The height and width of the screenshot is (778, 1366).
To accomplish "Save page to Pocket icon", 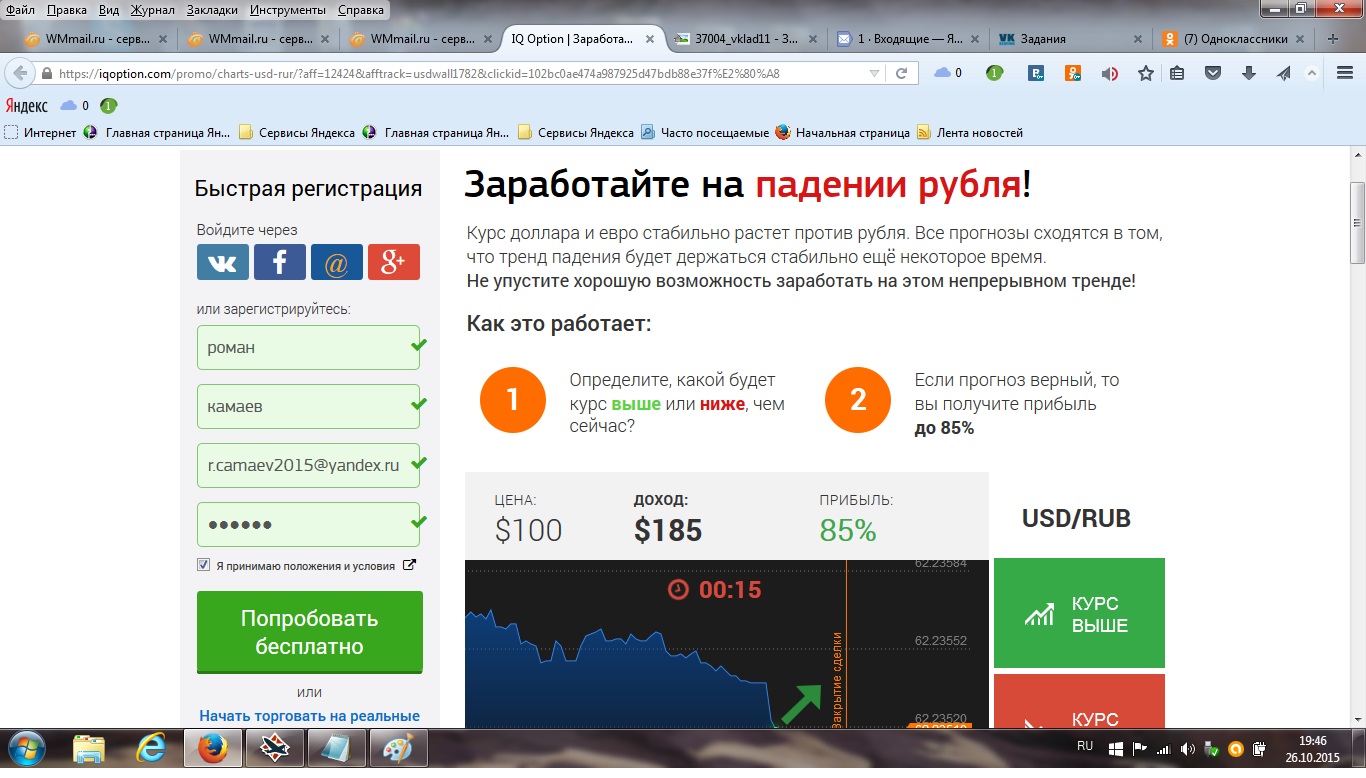I will (1213, 73).
